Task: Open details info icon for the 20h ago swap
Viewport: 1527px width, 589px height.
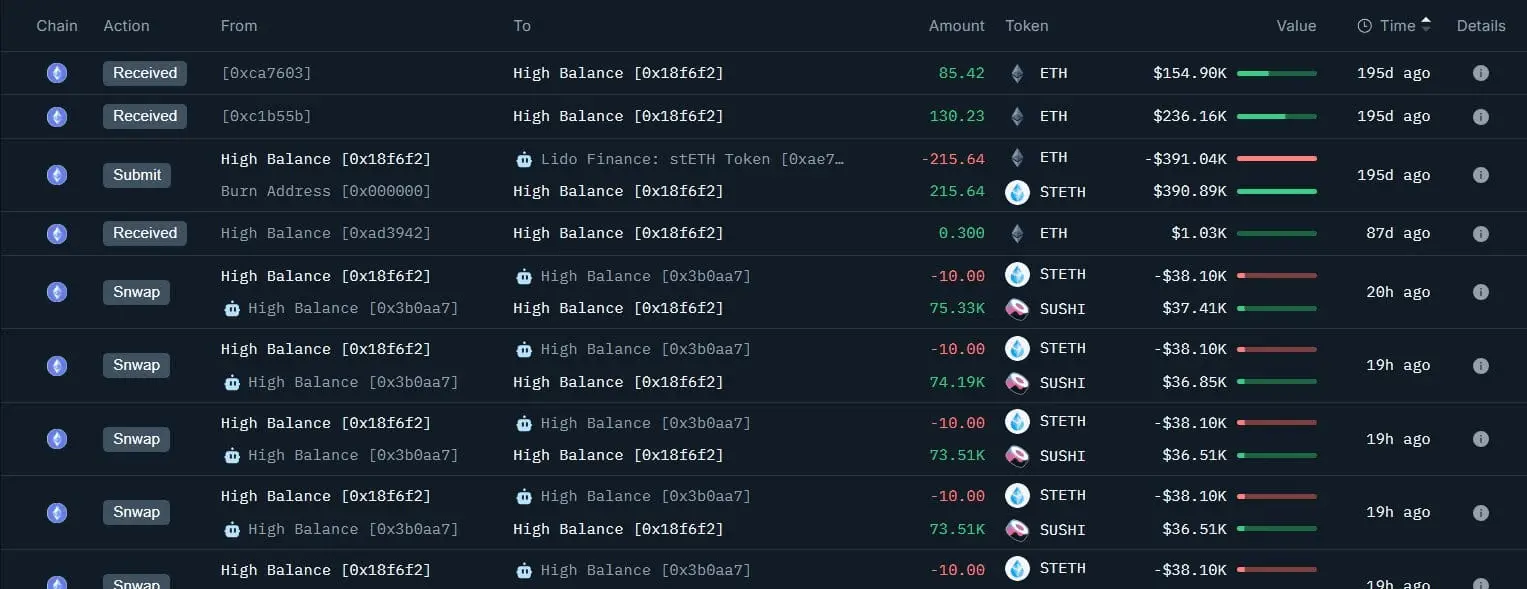Action: (1481, 292)
